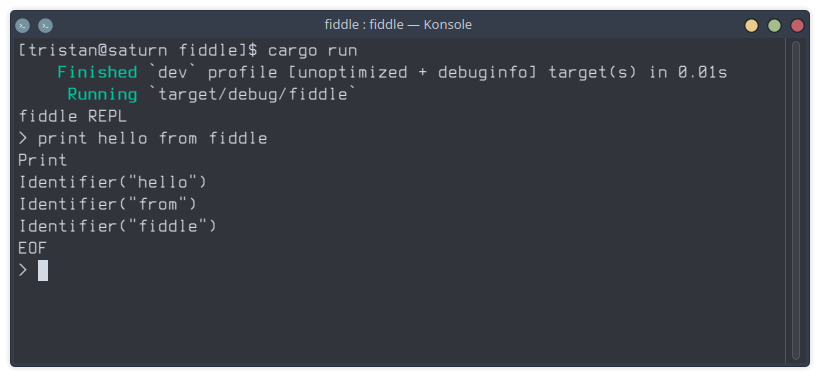Click the 'fiddle : fiddle — Konsole' window title
Image resolution: width=820 pixels, height=377 pixels.
[398, 25]
